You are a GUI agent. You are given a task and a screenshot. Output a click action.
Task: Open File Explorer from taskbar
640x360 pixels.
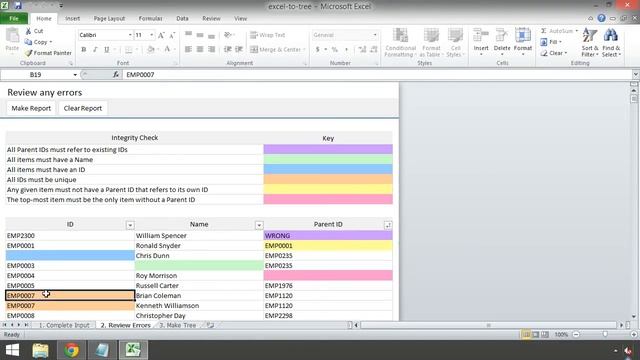tap(40, 350)
